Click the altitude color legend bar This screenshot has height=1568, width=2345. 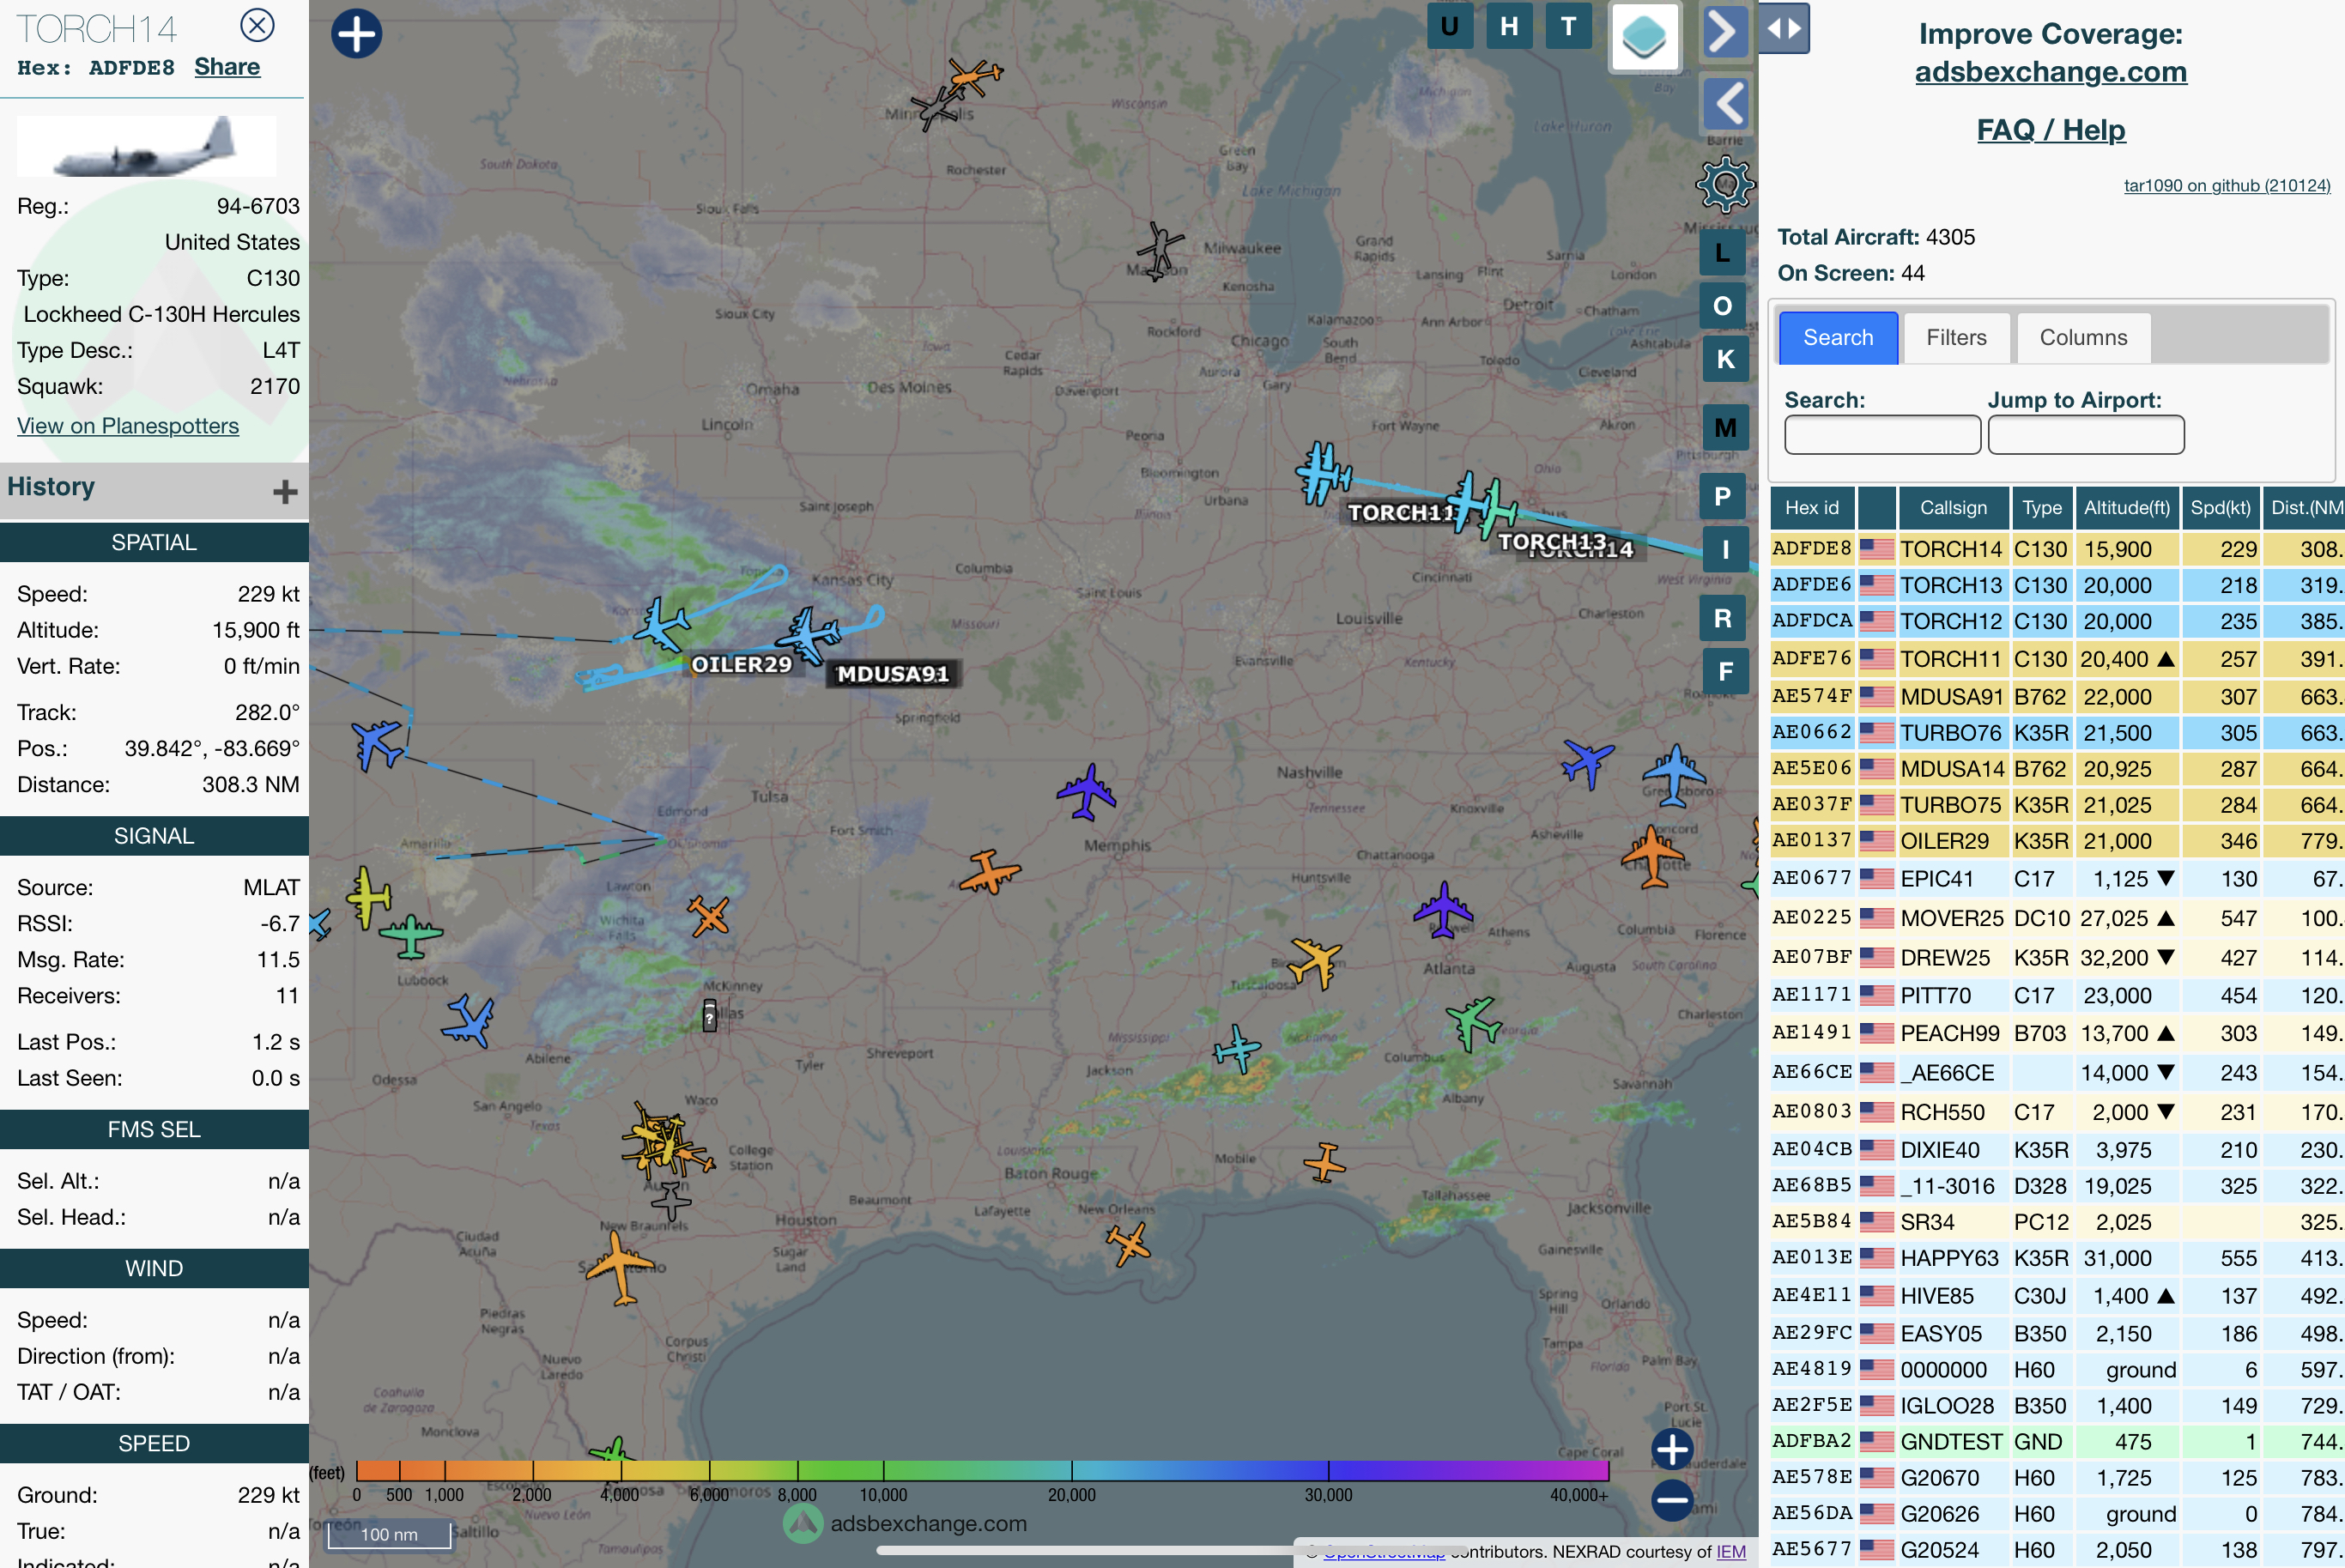click(x=982, y=1470)
